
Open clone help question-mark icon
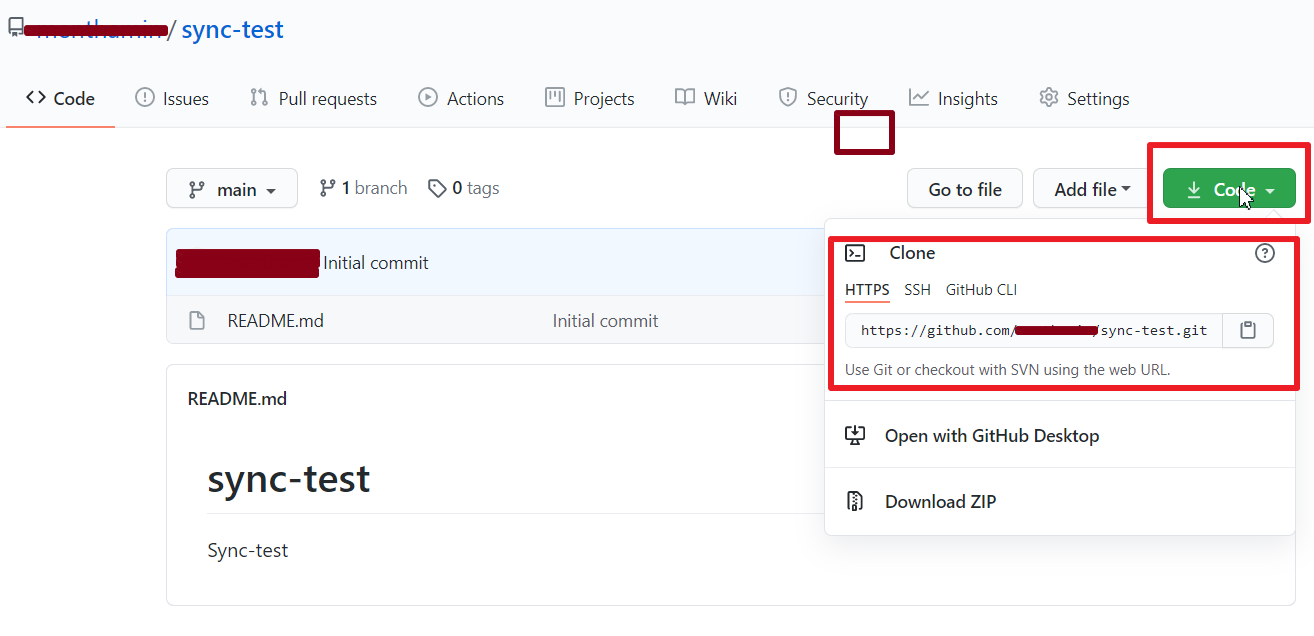[x=1265, y=253]
